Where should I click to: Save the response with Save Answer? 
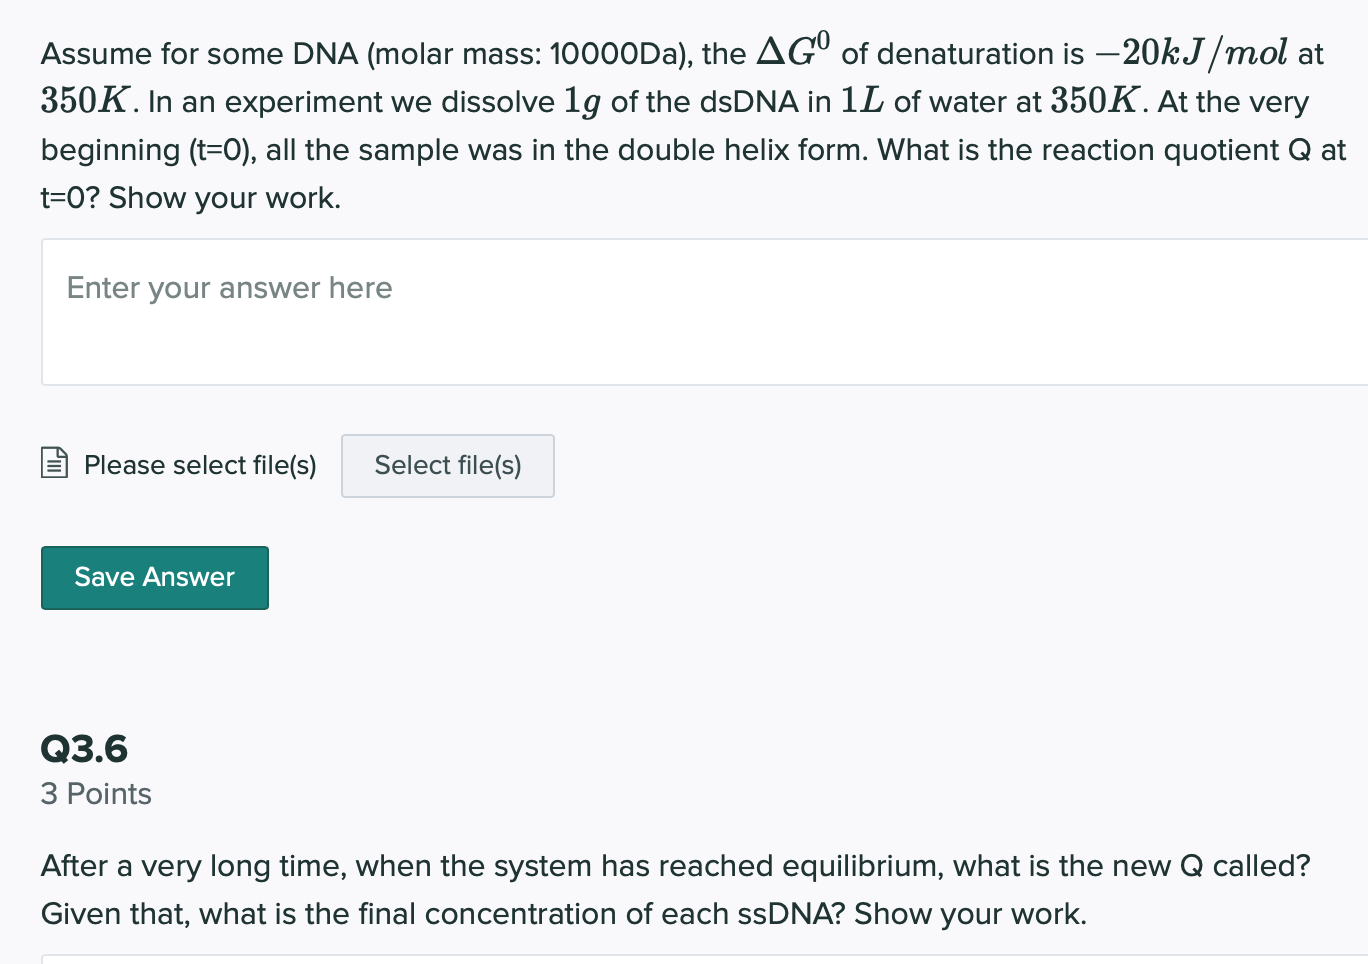pos(155,578)
